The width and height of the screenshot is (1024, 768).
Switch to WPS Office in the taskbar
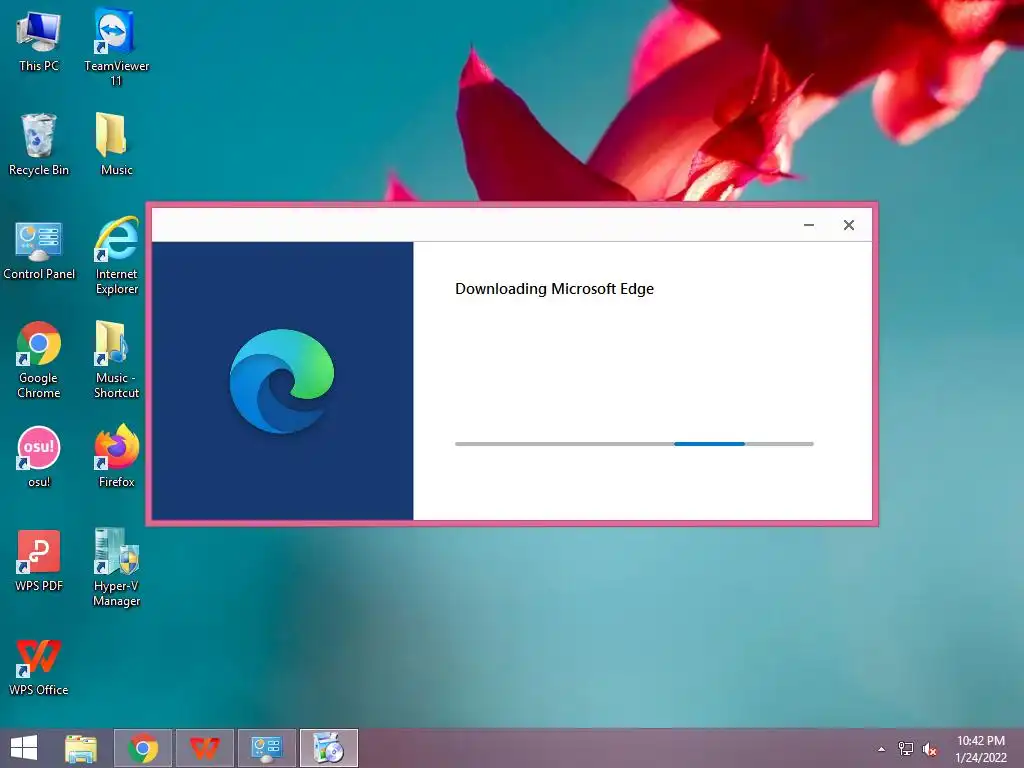(x=204, y=748)
